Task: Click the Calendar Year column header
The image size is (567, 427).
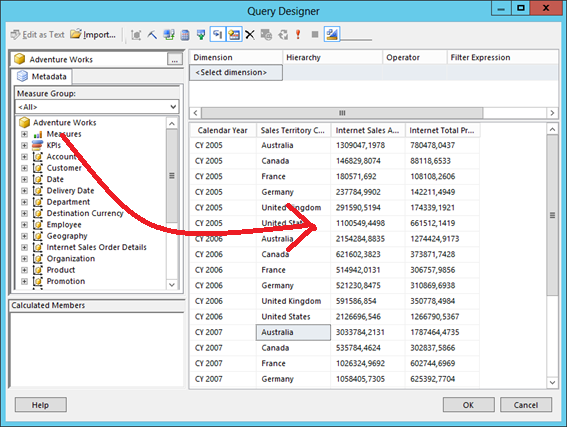Action: point(223,130)
